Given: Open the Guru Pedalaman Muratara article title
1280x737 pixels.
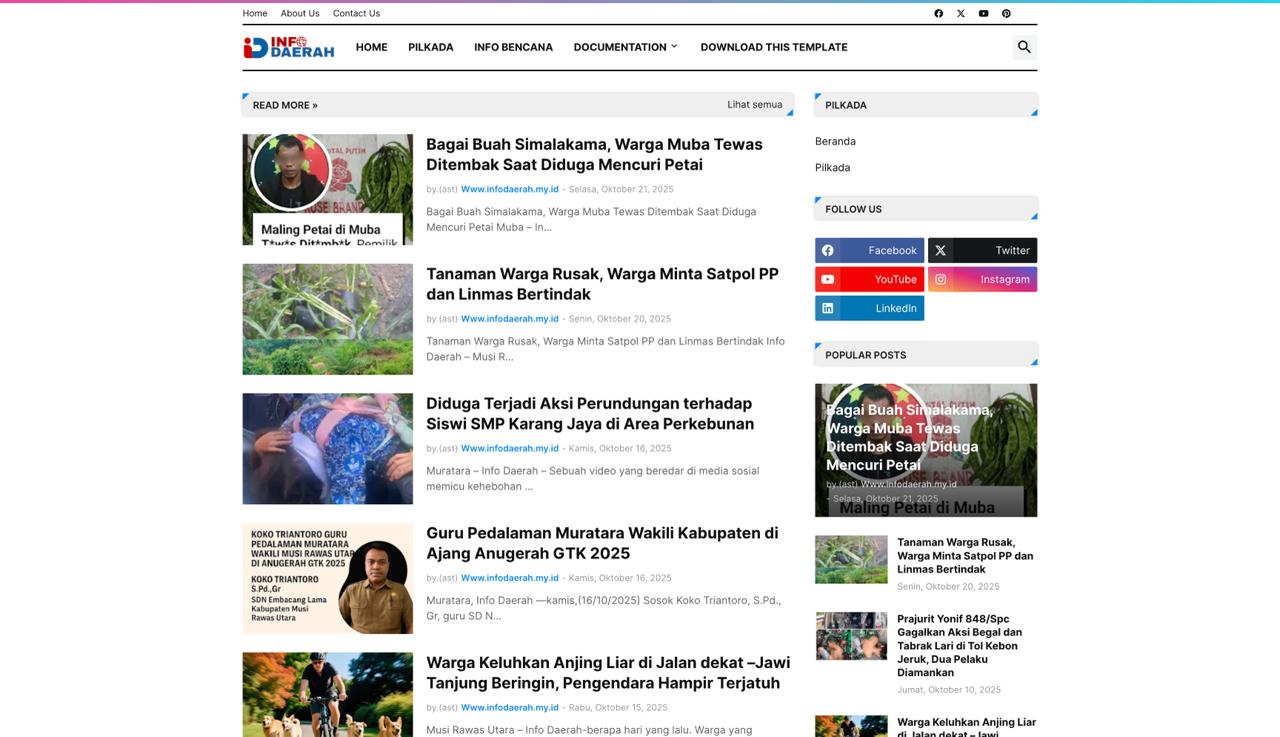Looking at the screenshot, I should click(602, 543).
